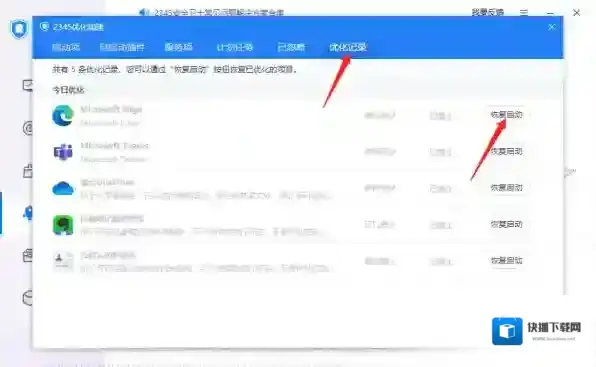Click the 2345 shield logo in main window
This screenshot has width=596, height=367.
click(x=19, y=29)
